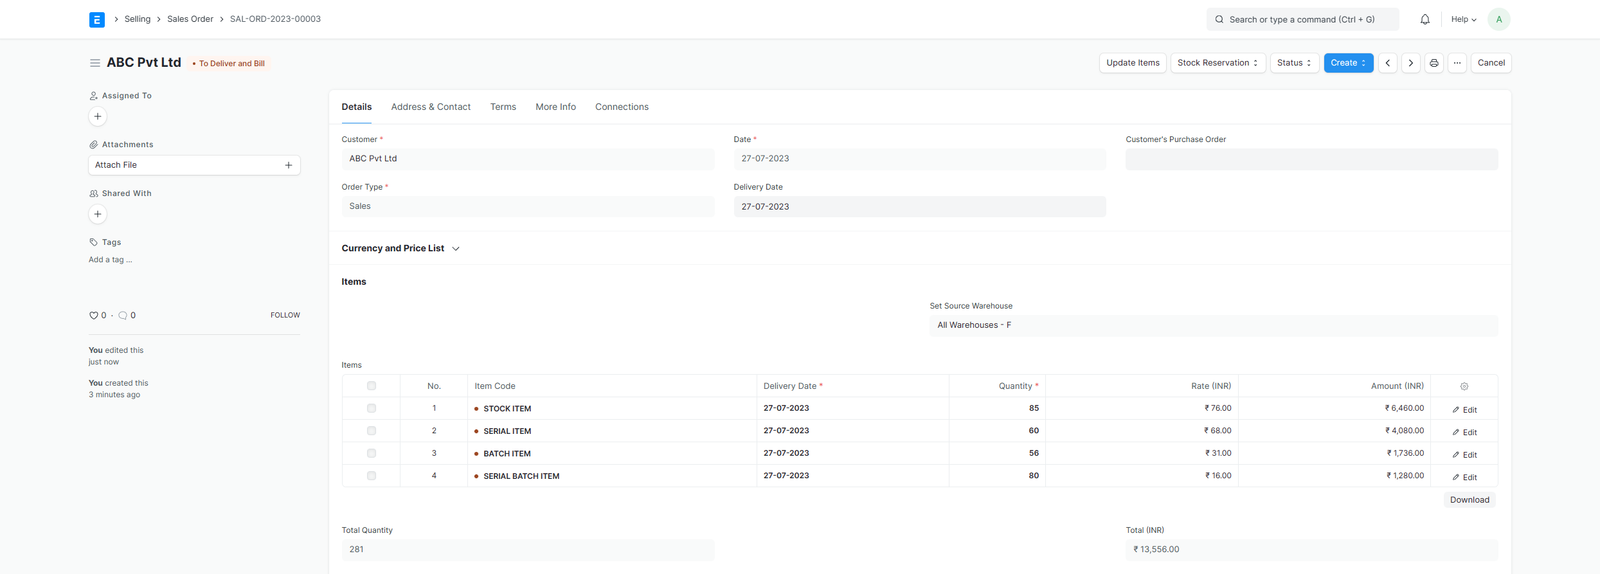Navigate to Selling breadcrumb
This screenshot has height=574, width=1600.
click(137, 19)
